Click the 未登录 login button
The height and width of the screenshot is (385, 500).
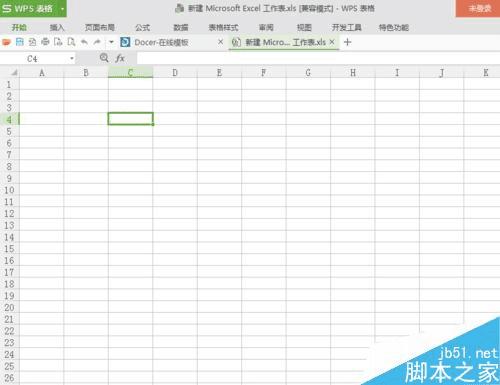(x=479, y=8)
